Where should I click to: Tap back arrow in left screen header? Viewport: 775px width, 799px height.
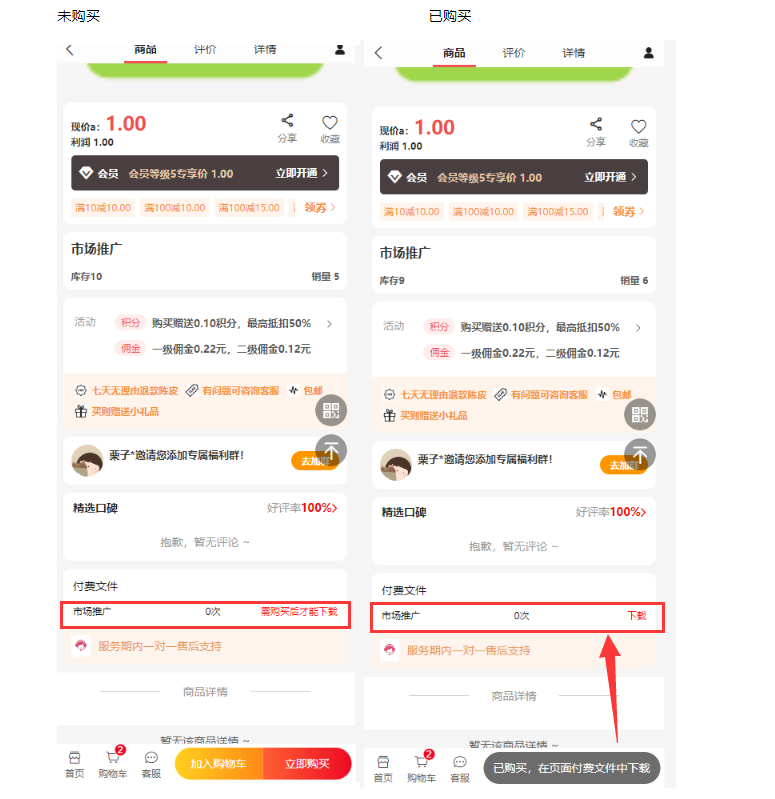point(70,50)
